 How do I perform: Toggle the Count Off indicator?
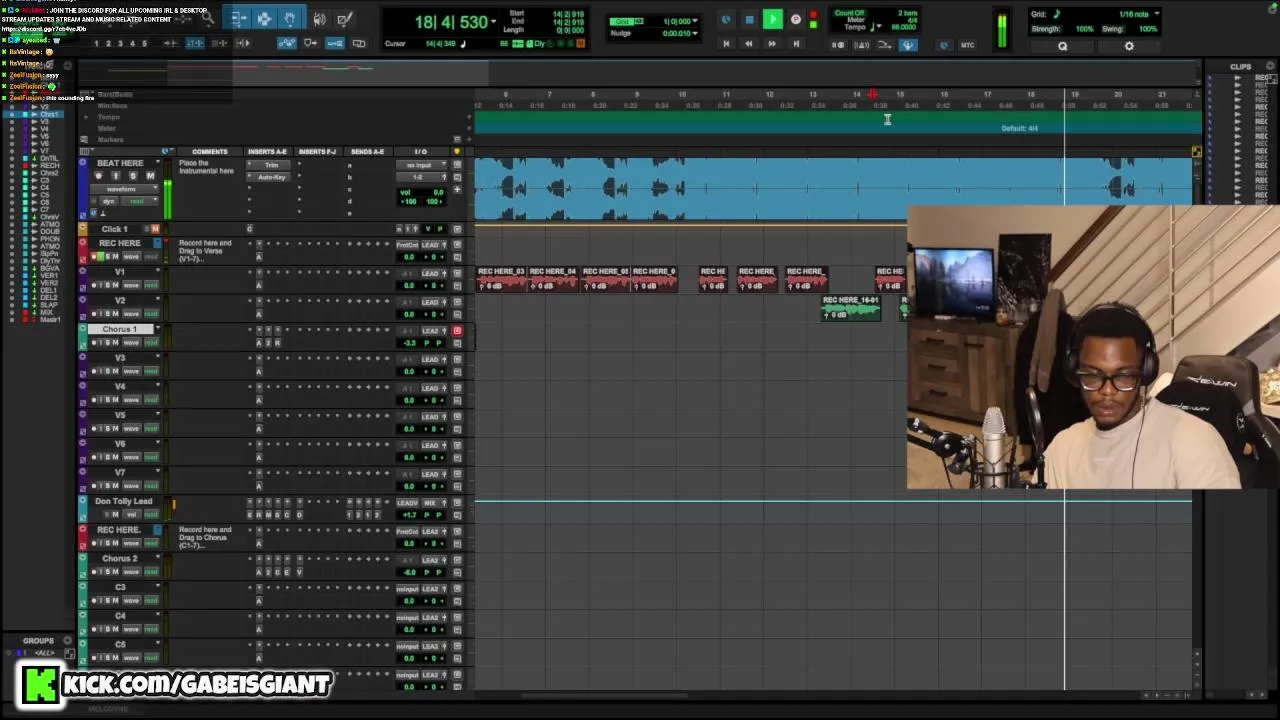[x=850, y=13]
